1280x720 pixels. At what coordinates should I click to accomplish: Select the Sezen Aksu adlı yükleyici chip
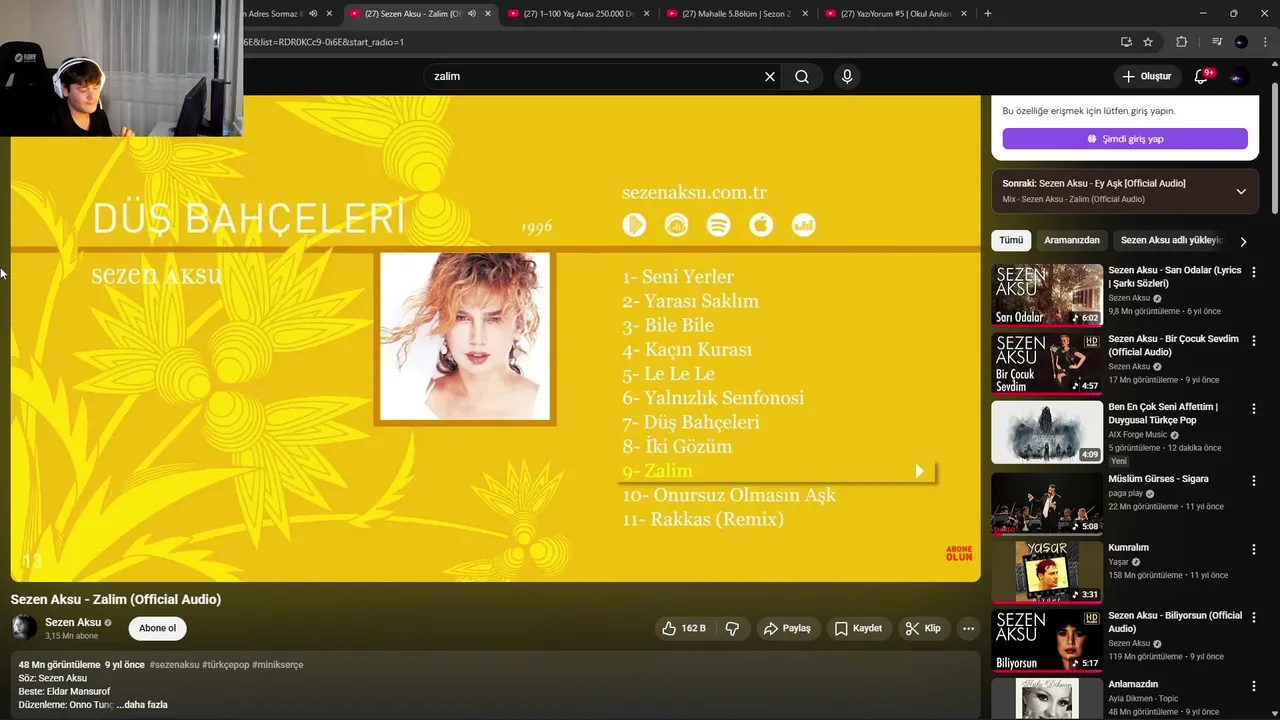pos(1171,240)
